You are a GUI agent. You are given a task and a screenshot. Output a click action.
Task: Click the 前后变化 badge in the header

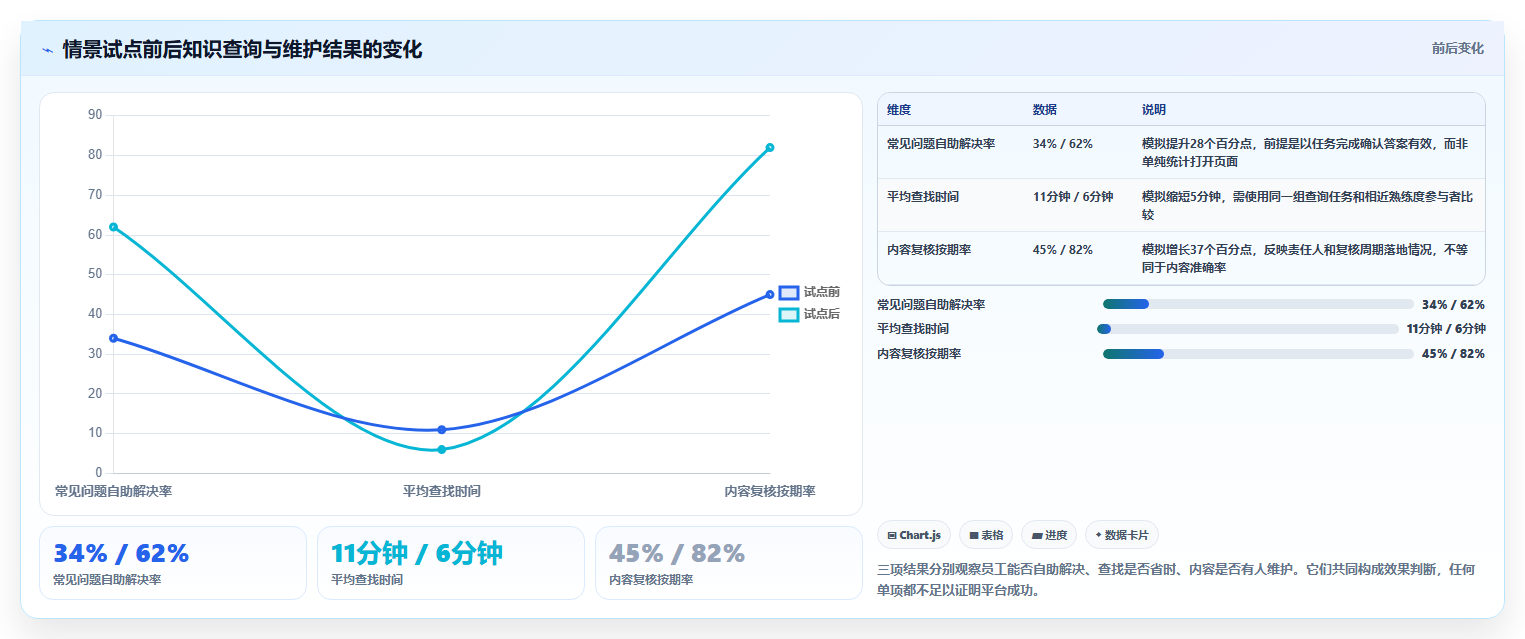(1457, 48)
